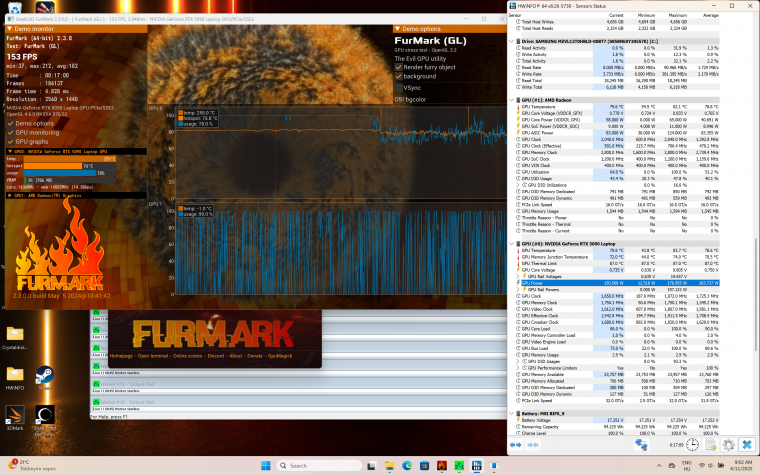Collapse Demo monitor panel triangle

(x=9, y=29)
